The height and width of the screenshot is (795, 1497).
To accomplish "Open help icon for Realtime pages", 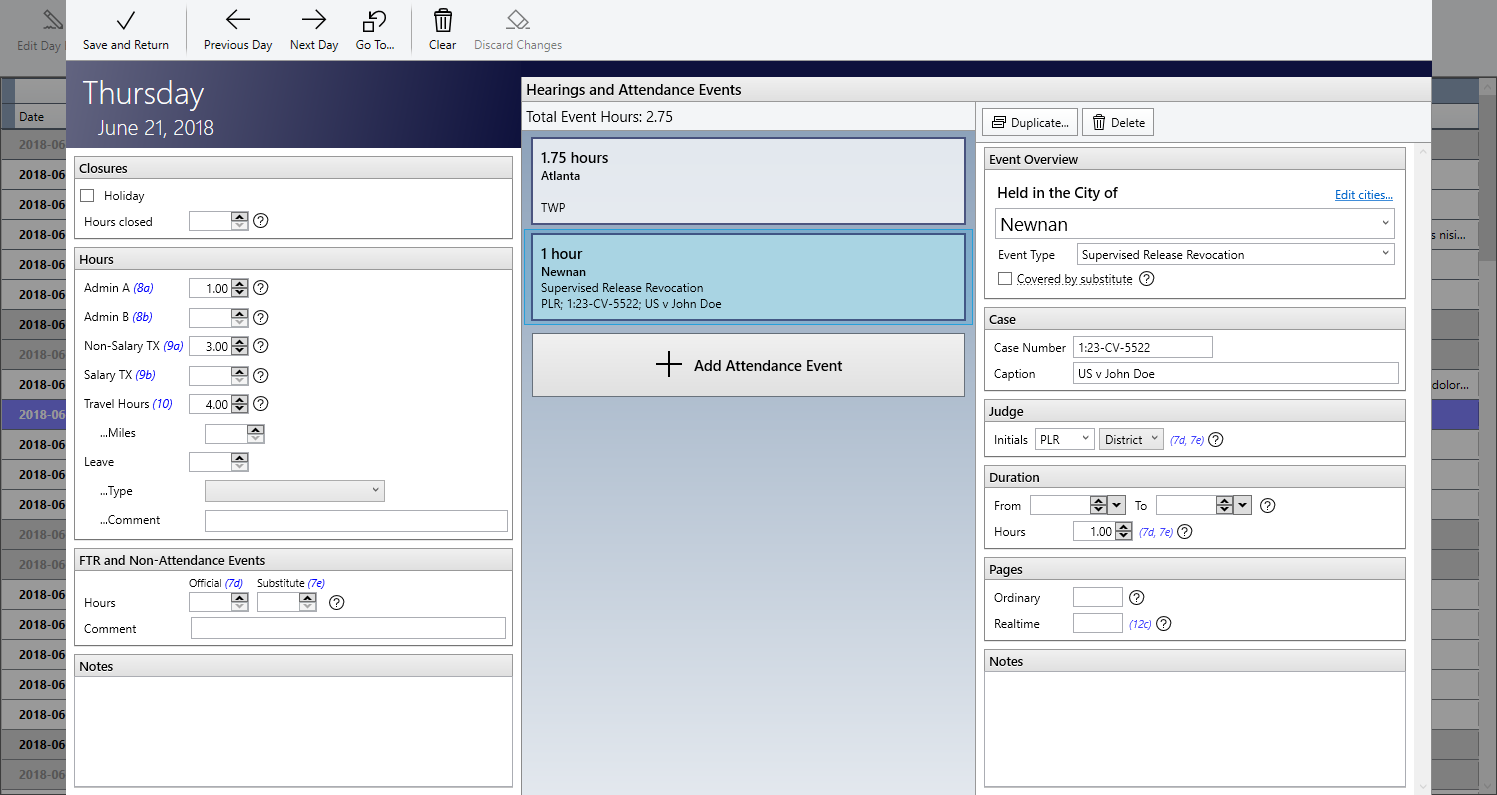I will coord(1163,624).
